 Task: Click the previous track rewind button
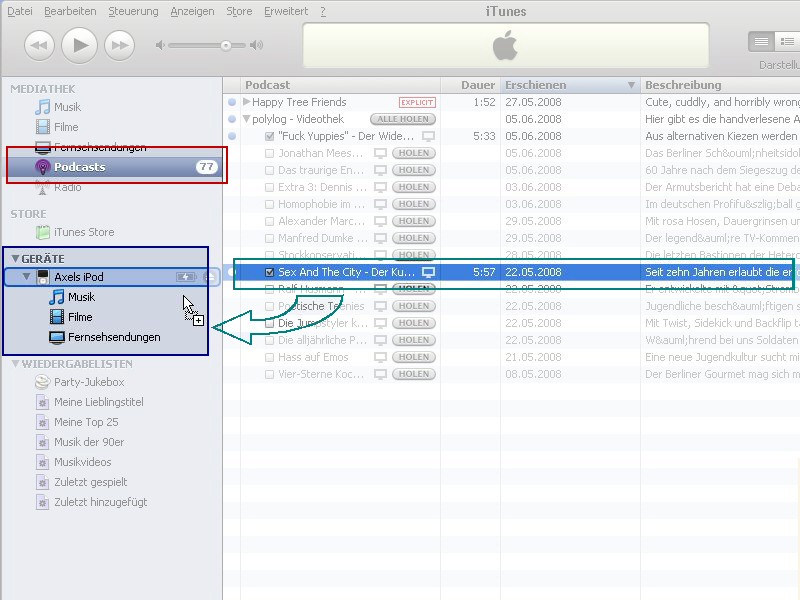[x=39, y=45]
